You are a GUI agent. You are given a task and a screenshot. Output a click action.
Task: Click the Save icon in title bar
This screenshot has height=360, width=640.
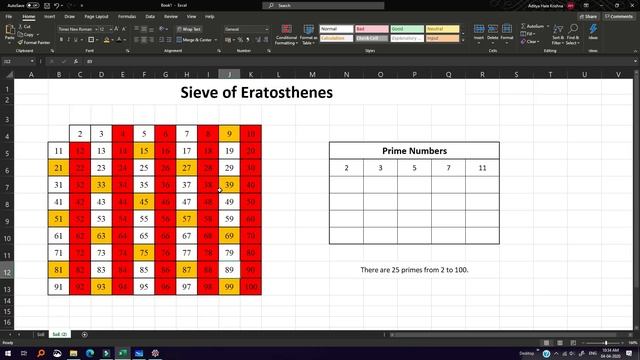pyautogui.click(x=47, y=6)
